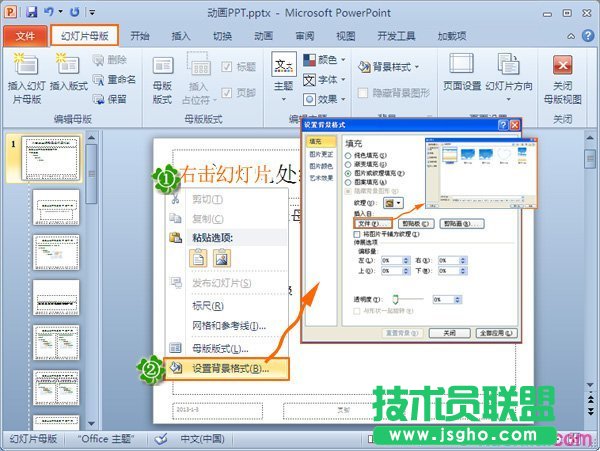Toggle the 页脚 checkbox
Screen dimensions: 600x451
pos(226,93)
